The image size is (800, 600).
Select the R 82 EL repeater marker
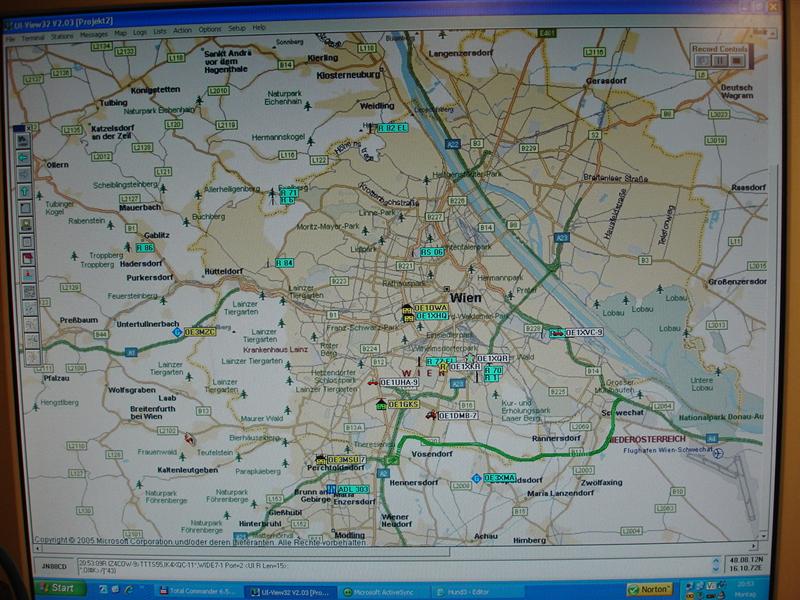click(392, 128)
